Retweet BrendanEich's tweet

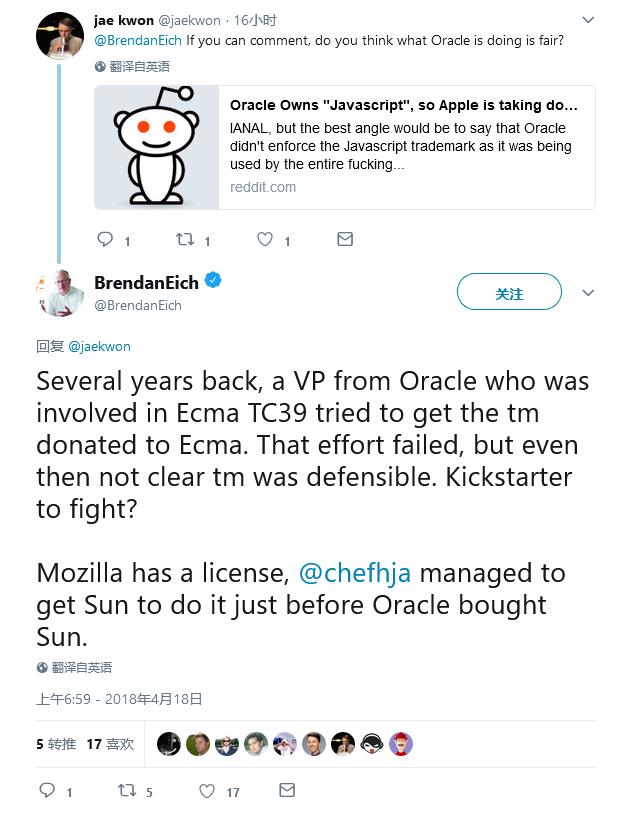click(x=126, y=791)
